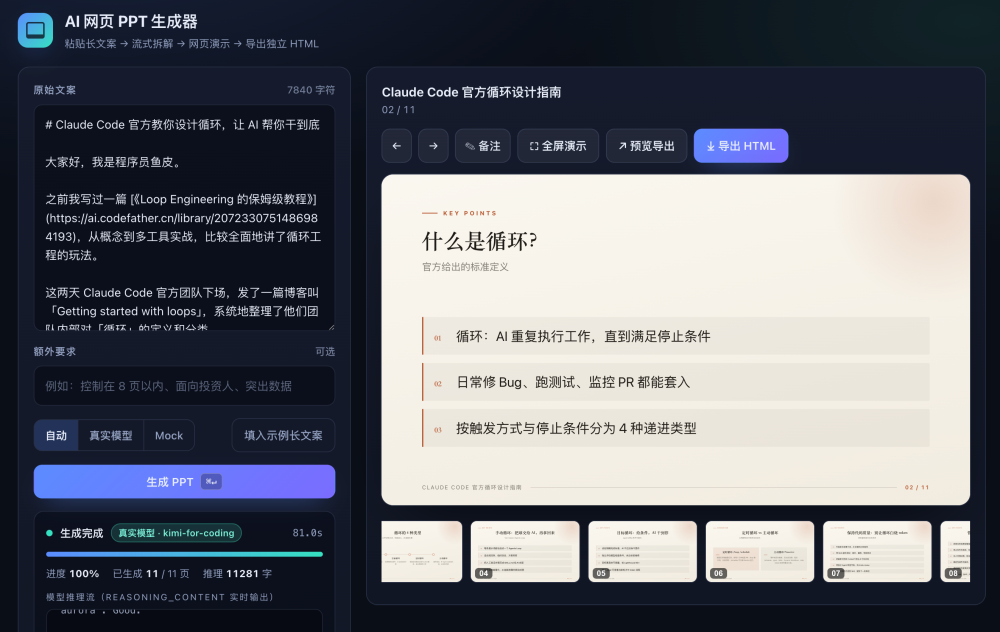
Task: Click the 已生成 11 / 11 页 stat
Action: pyautogui.click(x=151, y=573)
